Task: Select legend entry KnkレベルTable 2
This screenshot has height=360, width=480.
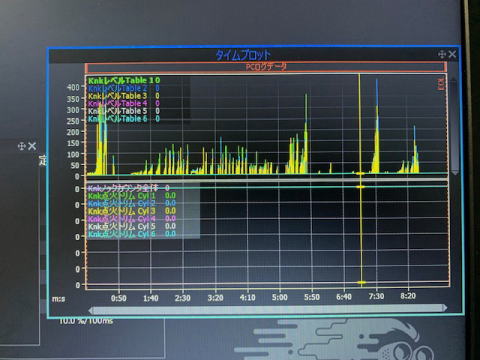Action: pyautogui.click(x=124, y=88)
